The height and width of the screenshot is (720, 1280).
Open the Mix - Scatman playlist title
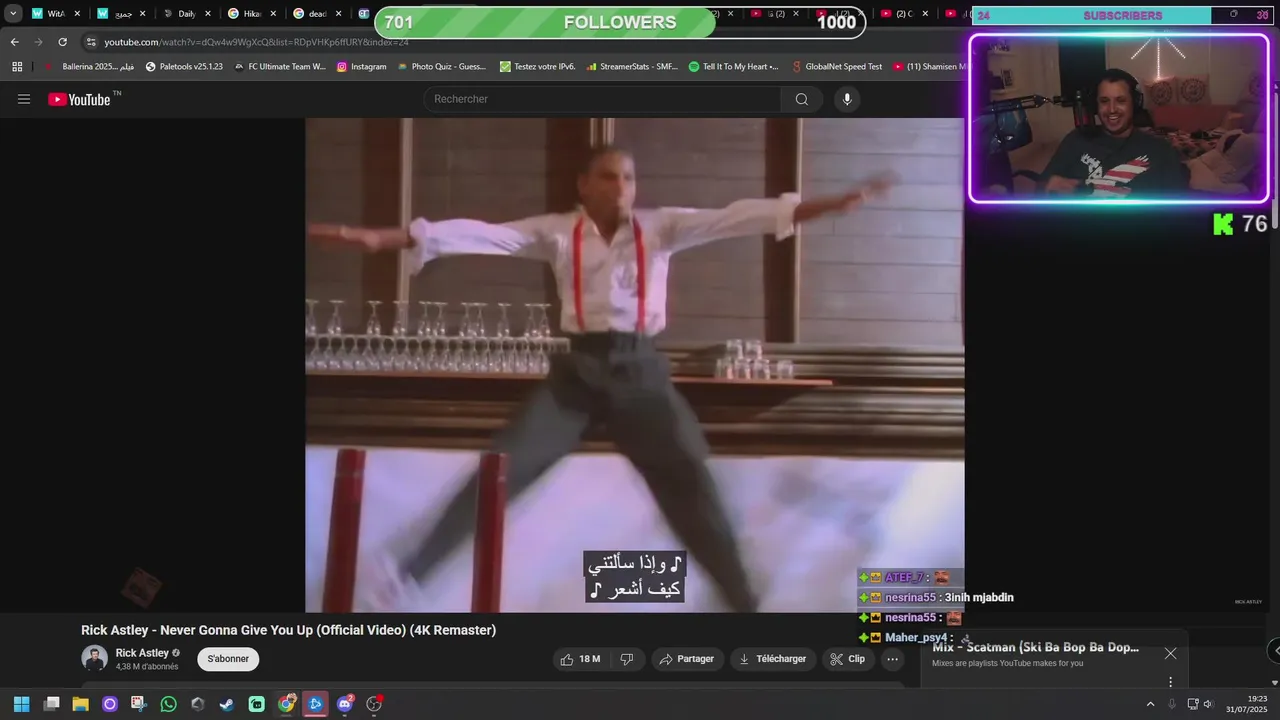click(1035, 647)
